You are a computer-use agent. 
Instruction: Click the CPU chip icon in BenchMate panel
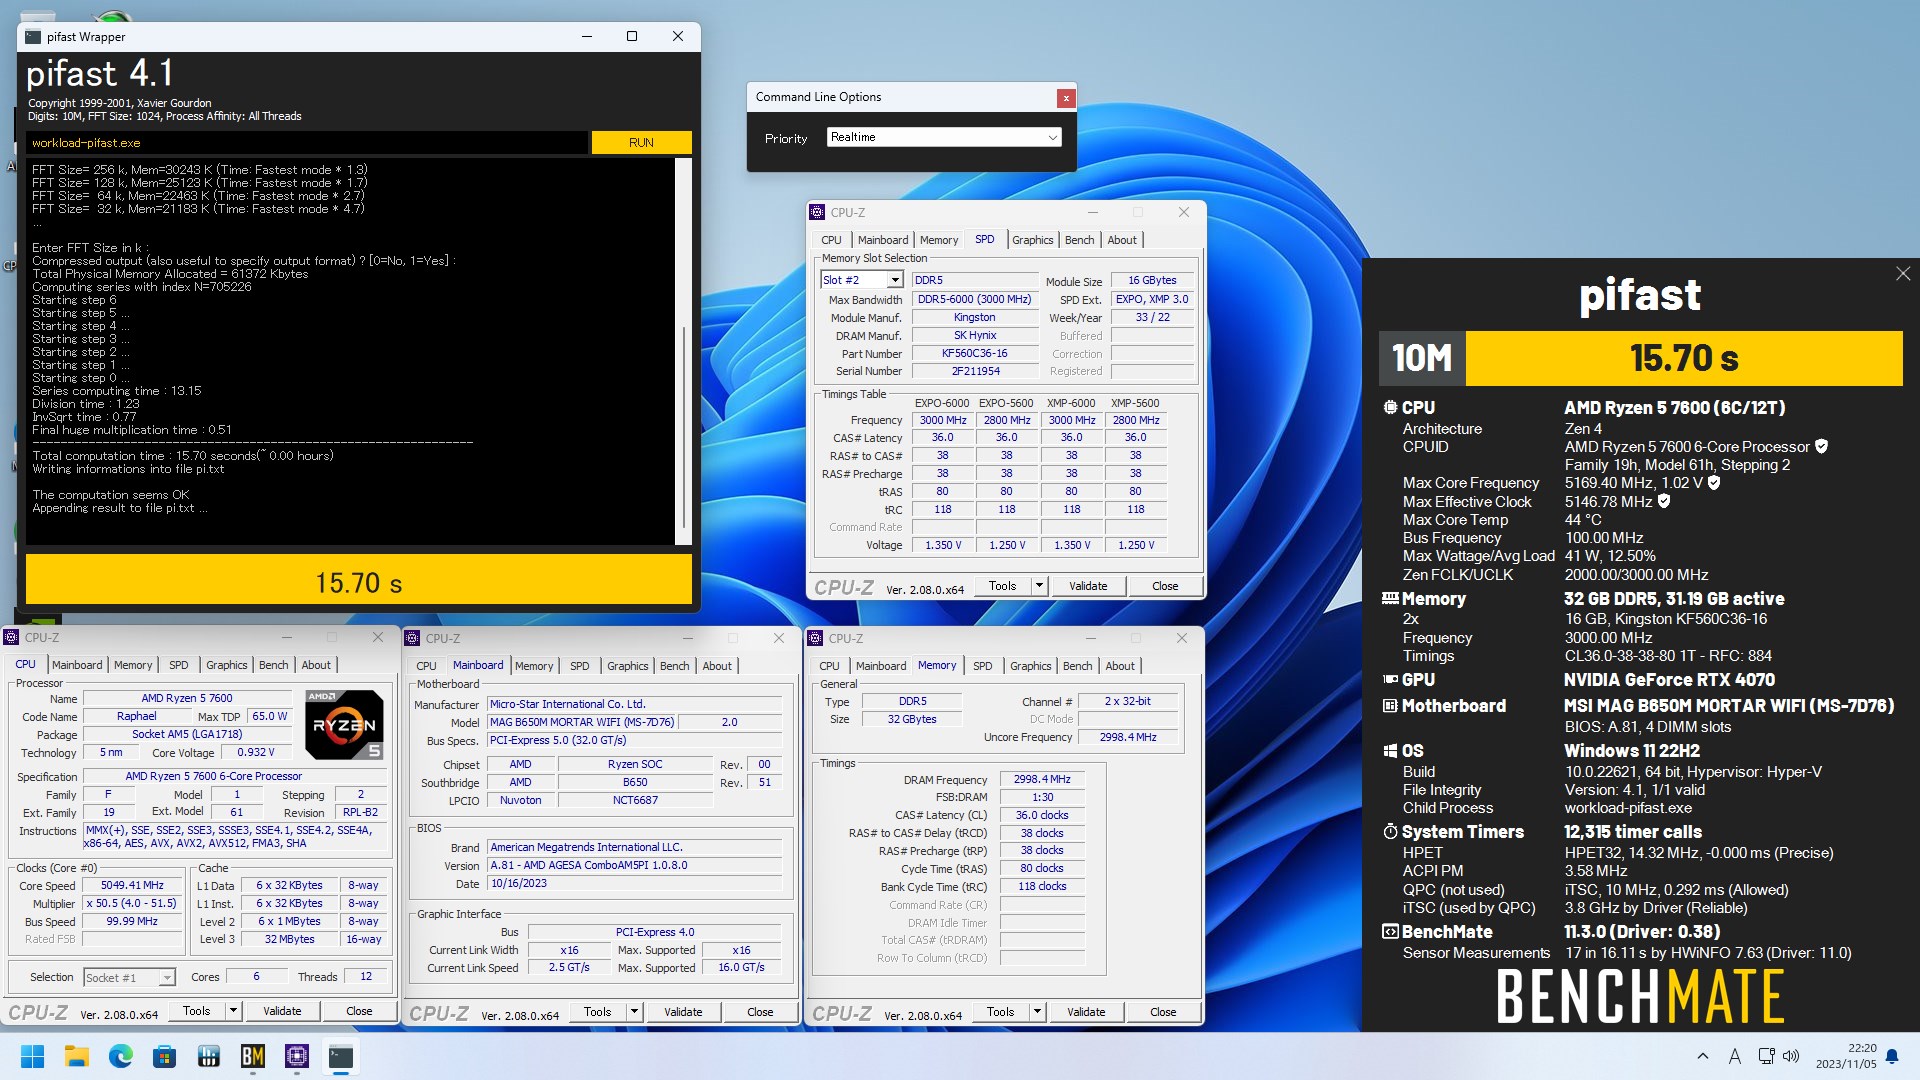[x=1390, y=408]
